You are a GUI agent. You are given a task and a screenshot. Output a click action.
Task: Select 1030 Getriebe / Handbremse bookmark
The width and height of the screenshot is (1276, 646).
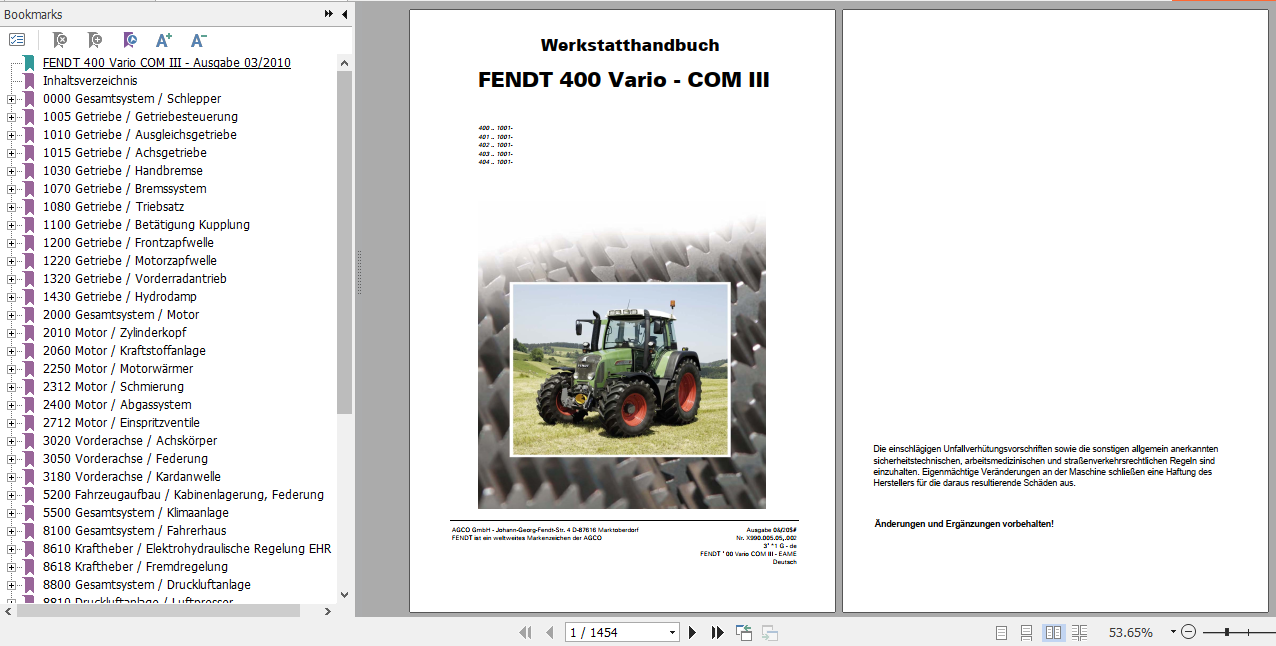click(x=122, y=170)
